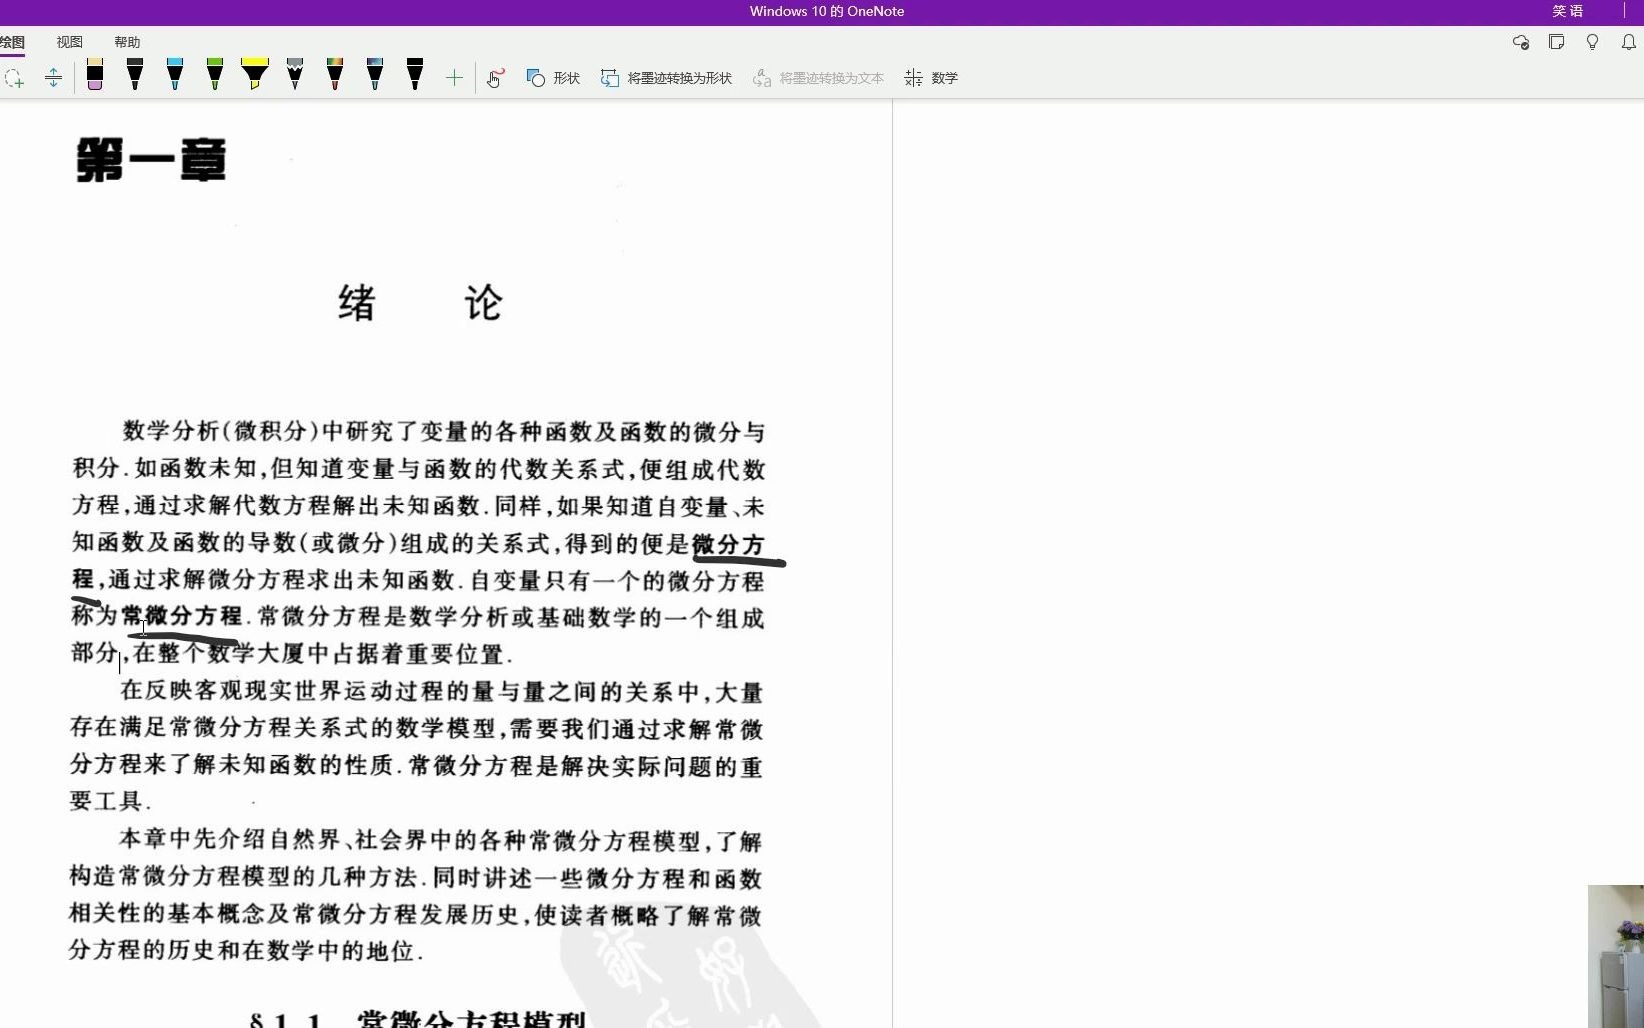Toggle draw-with-touch mode
The width and height of the screenshot is (1644, 1028).
pyautogui.click(x=495, y=78)
